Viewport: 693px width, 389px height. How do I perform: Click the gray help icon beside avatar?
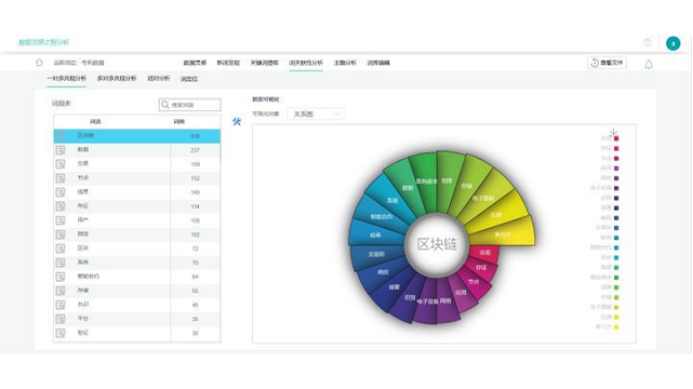point(647,42)
